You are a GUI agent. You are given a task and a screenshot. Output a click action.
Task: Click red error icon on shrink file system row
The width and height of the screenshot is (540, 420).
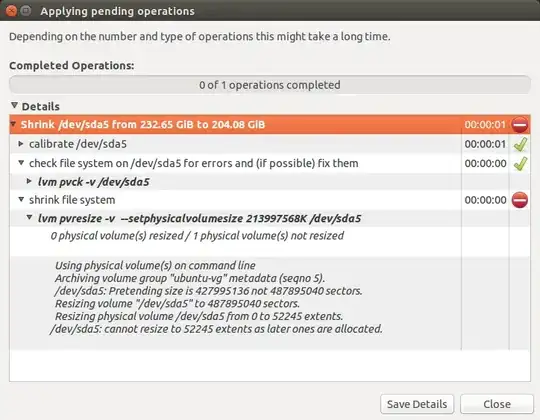pos(520,200)
